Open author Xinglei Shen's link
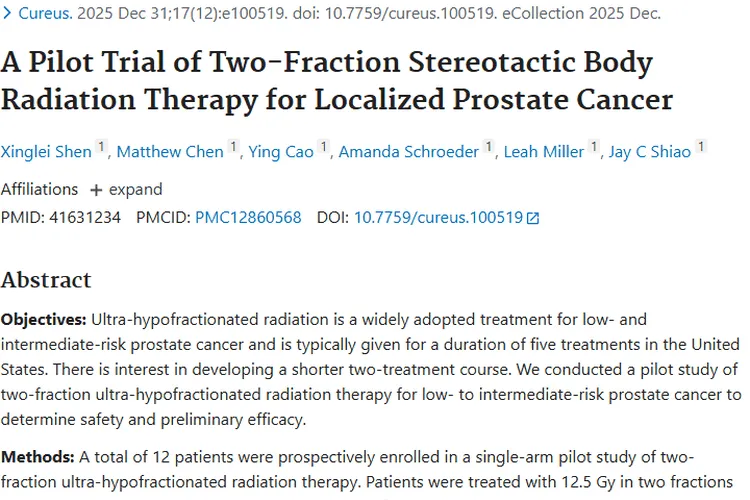750x500 pixels. coord(47,152)
